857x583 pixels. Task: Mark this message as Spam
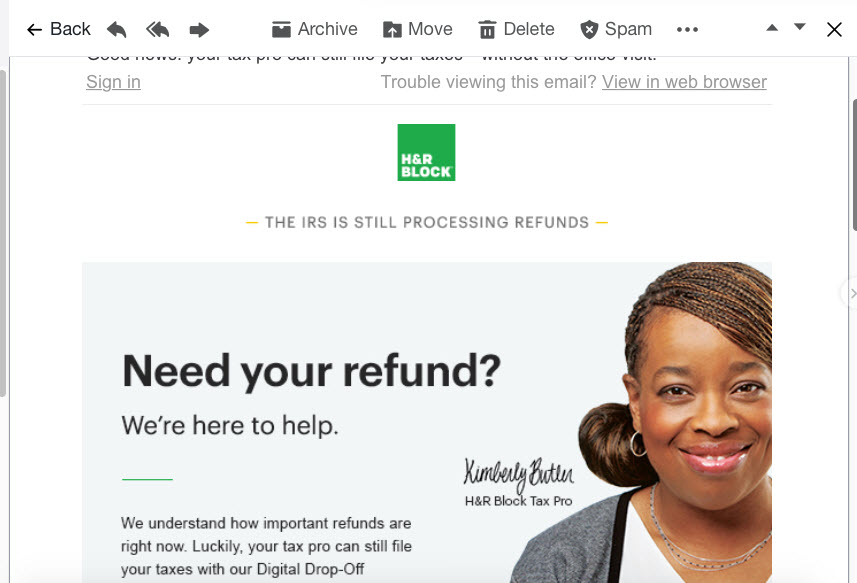point(616,29)
